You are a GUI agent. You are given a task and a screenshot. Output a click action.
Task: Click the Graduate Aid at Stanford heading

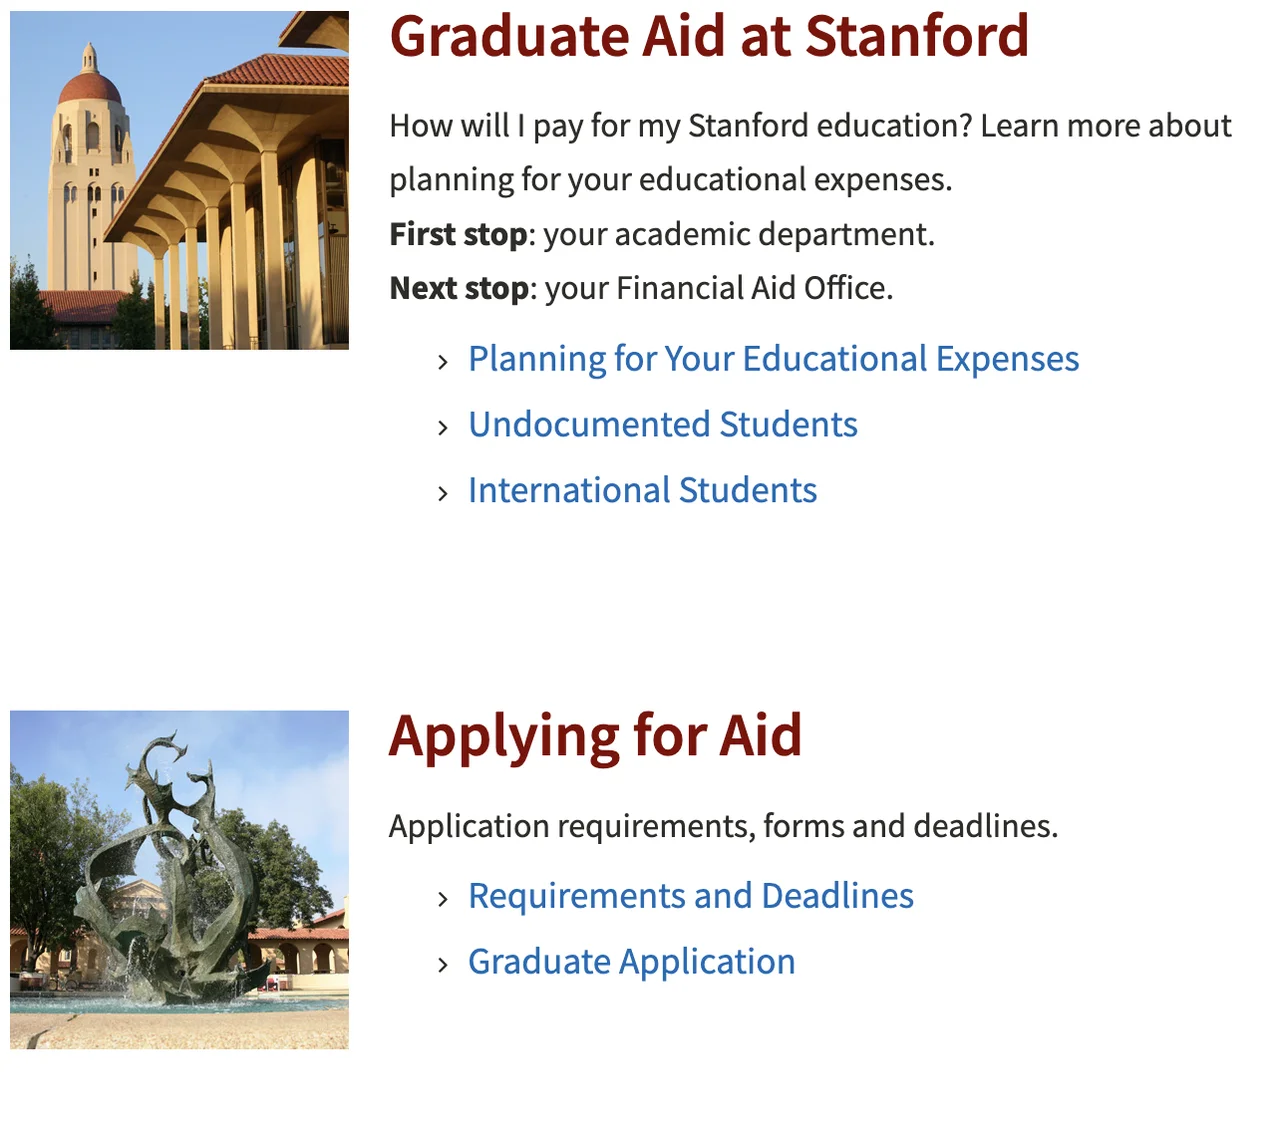pyautogui.click(x=709, y=37)
